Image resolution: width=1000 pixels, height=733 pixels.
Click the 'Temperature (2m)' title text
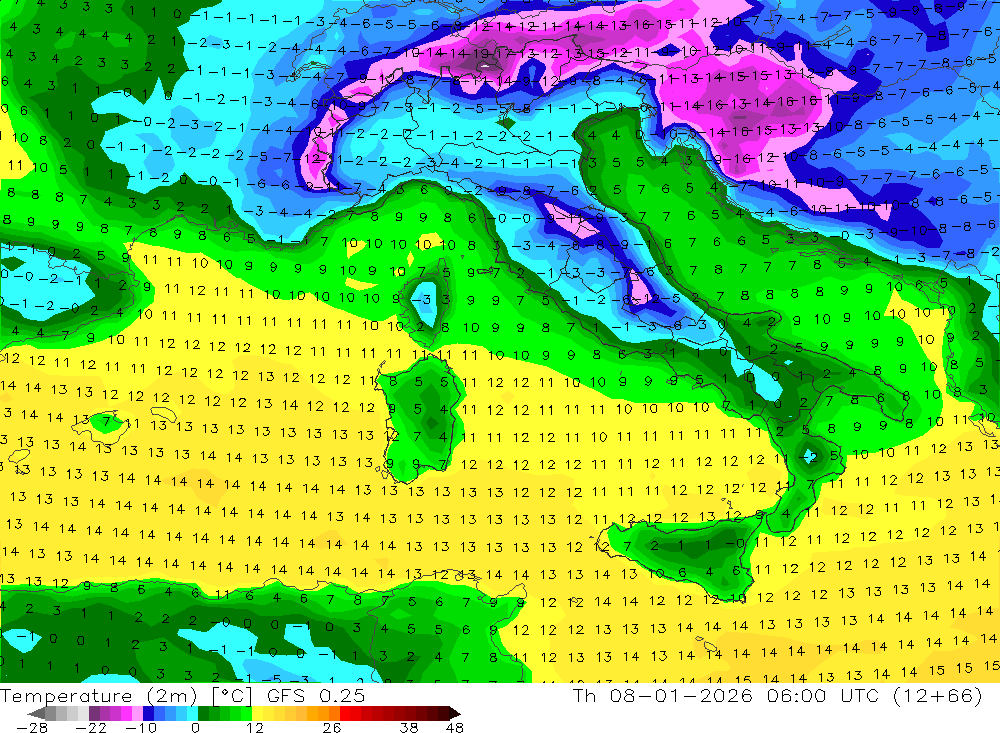tap(98, 696)
